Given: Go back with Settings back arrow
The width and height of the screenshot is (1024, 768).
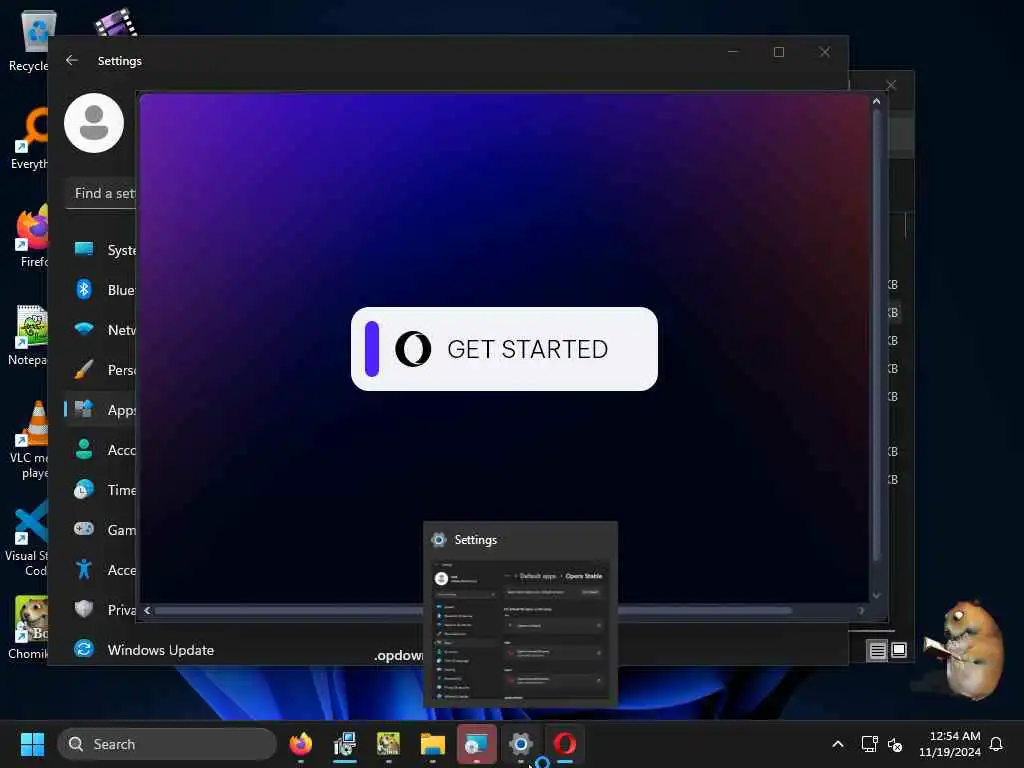Looking at the screenshot, I should (72, 60).
